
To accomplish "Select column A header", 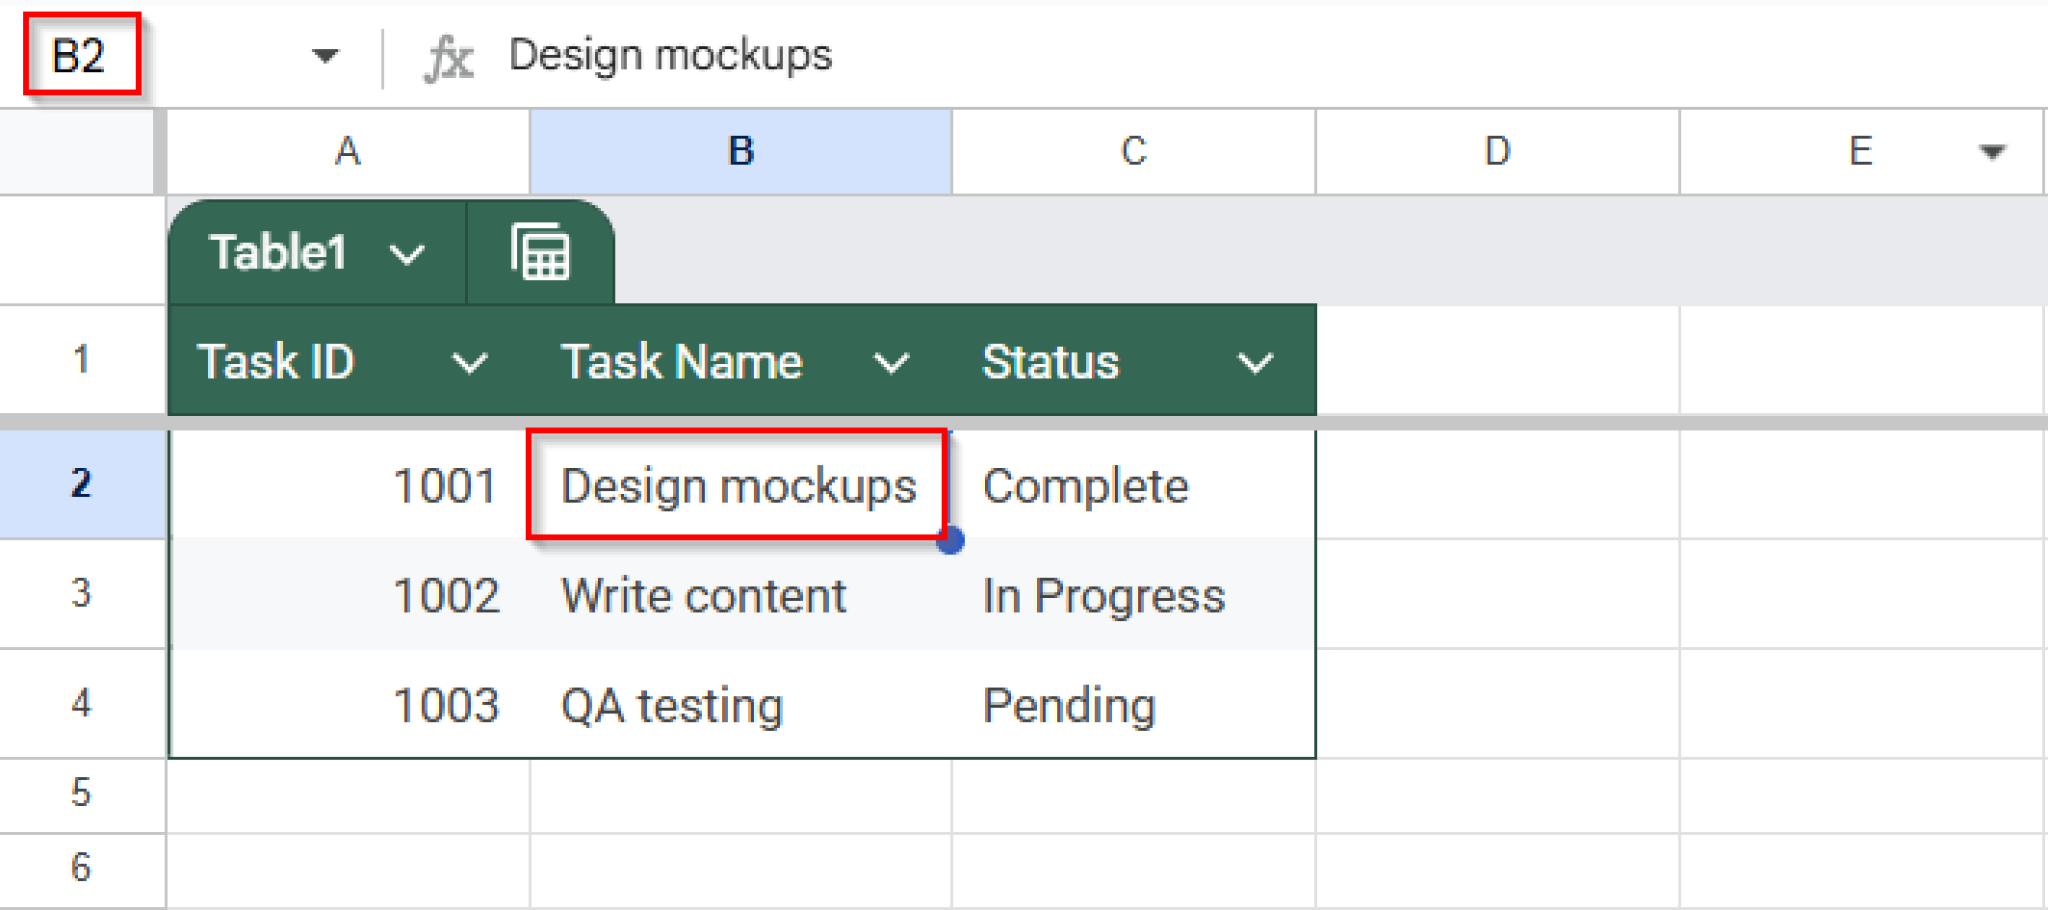I will (x=348, y=151).
